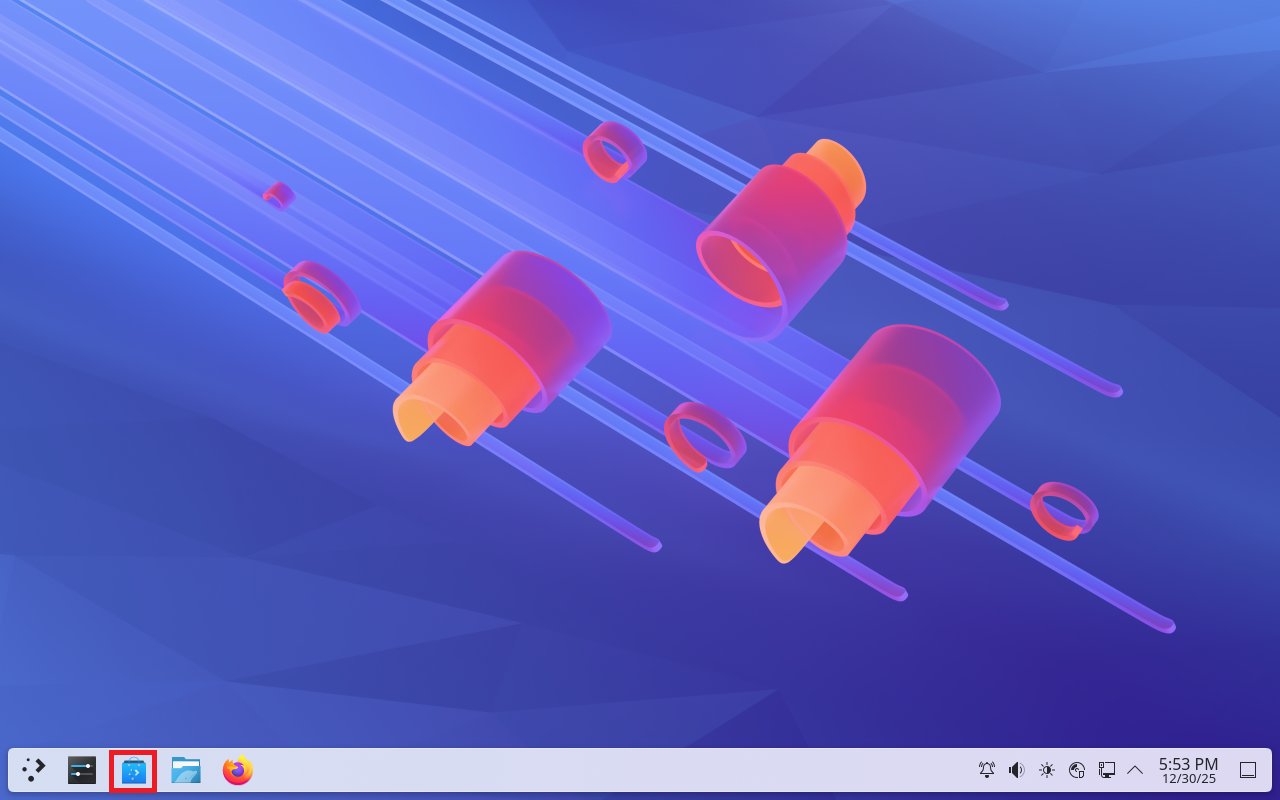Open the Dolphin file manager
The image size is (1280, 800).
[186, 770]
